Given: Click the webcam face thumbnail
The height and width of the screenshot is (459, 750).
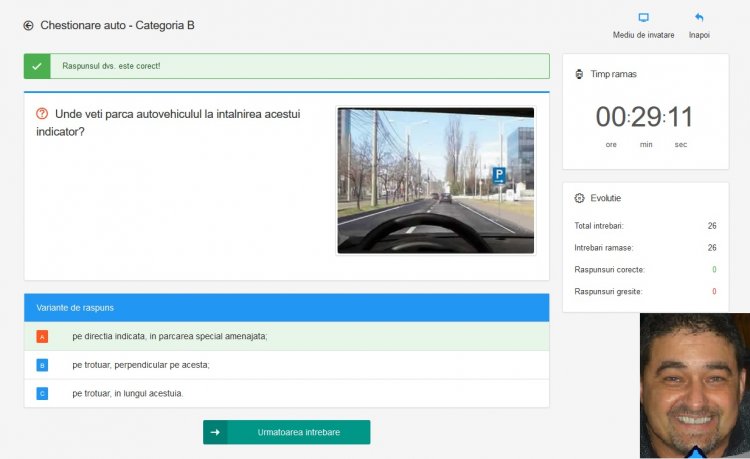Looking at the screenshot, I should (695, 386).
